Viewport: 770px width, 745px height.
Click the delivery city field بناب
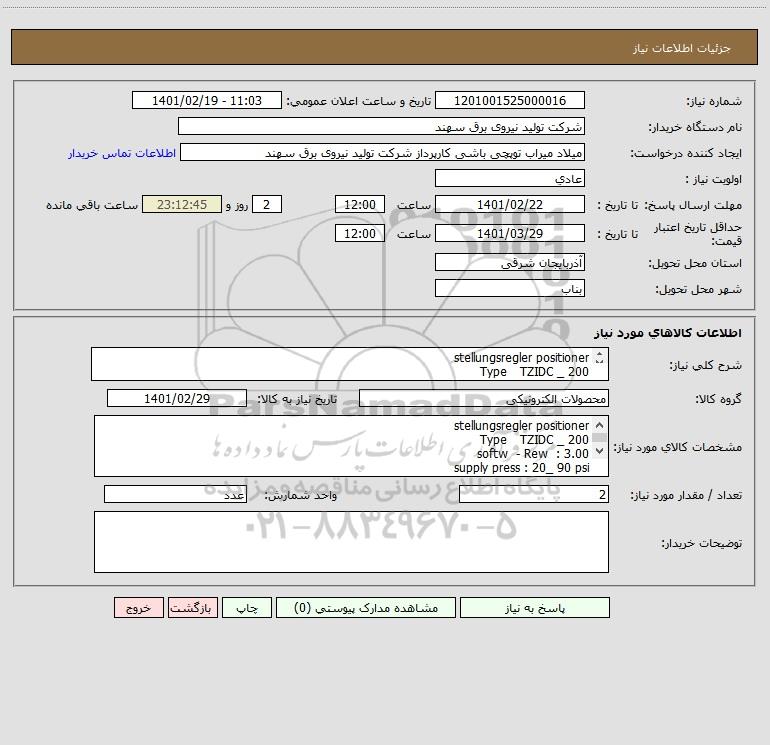[x=510, y=288]
